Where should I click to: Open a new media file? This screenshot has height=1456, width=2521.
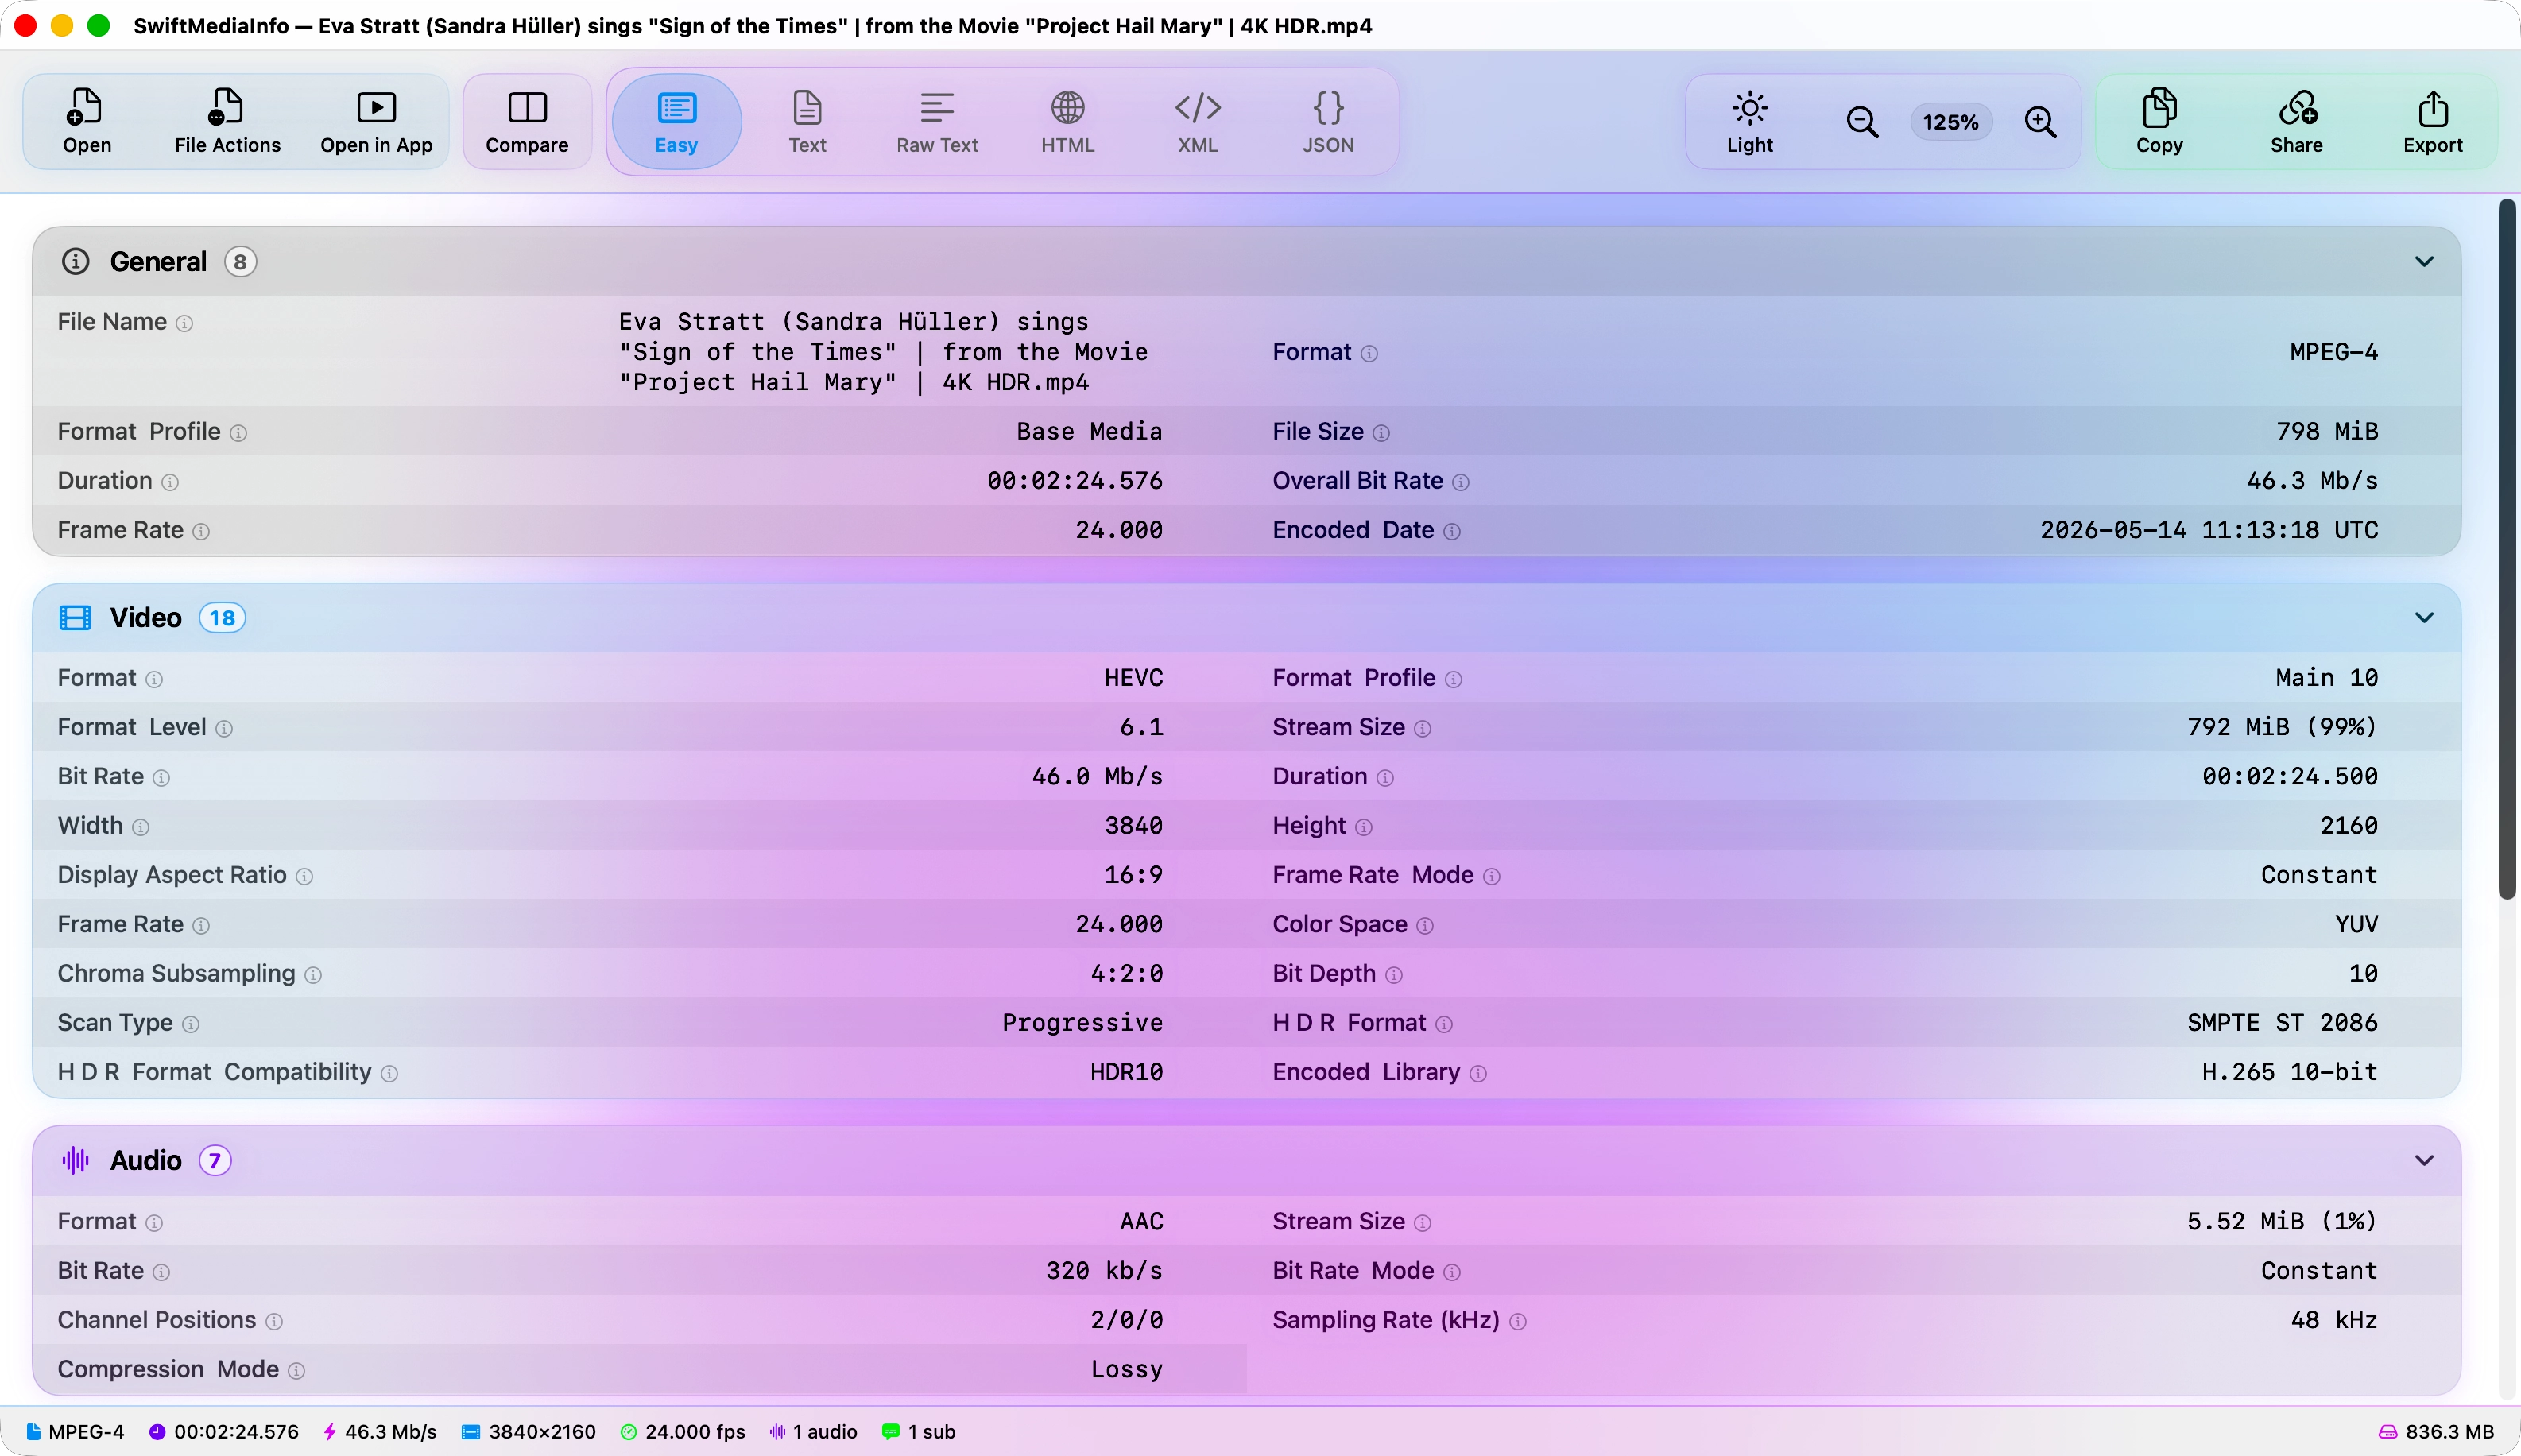[86, 121]
